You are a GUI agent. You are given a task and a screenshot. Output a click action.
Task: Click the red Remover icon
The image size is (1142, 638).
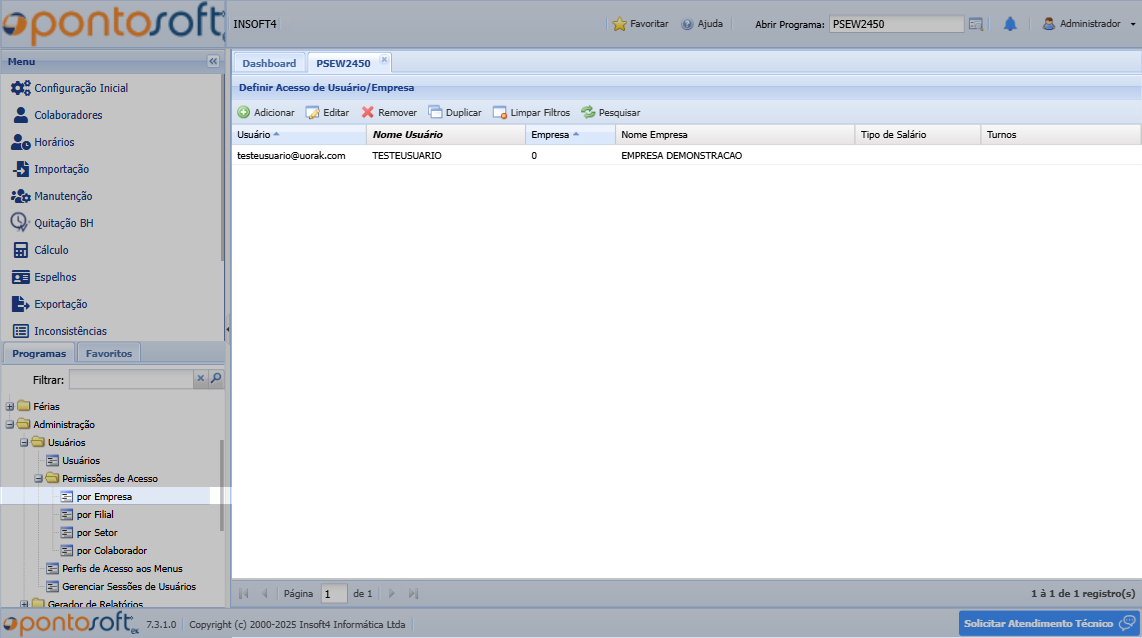(x=368, y=113)
